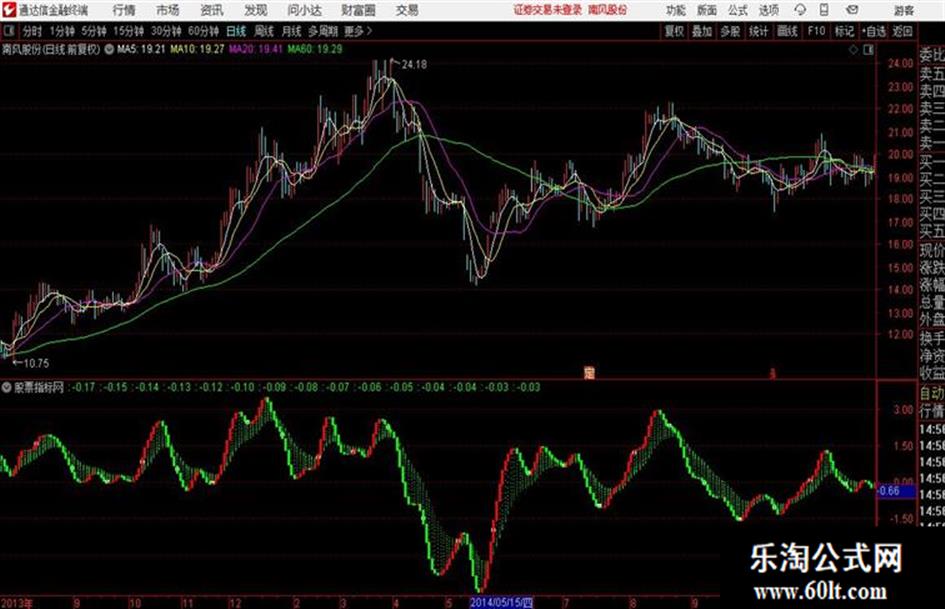
Task: Switch to 1分钟 period tab
Action: pyautogui.click(x=62, y=31)
